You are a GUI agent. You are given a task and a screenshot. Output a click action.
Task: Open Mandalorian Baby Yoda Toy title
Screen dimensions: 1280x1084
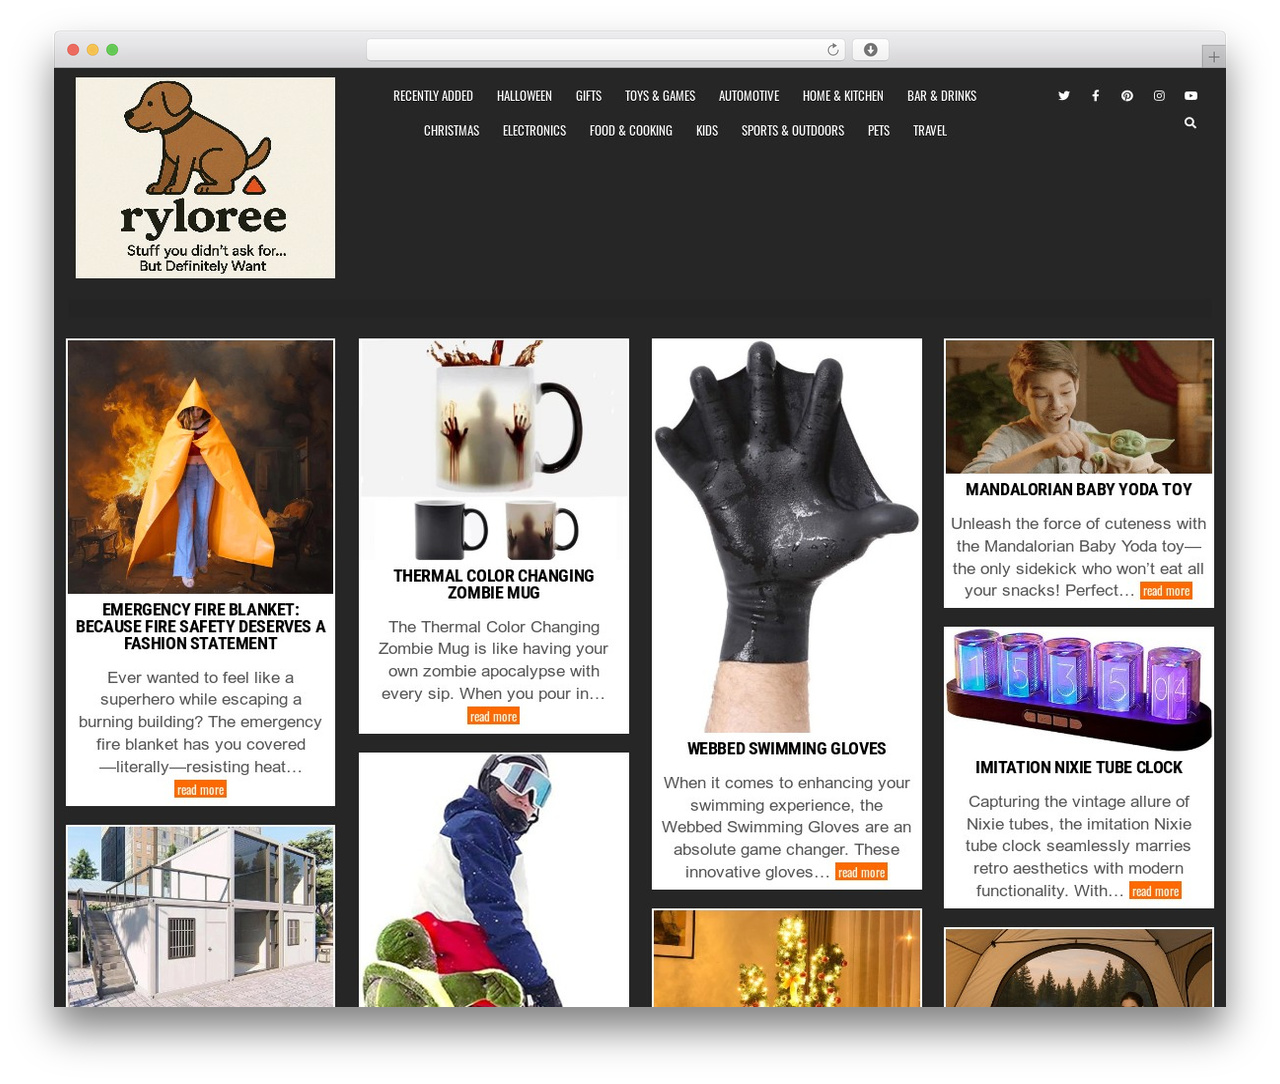pos(1079,490)
